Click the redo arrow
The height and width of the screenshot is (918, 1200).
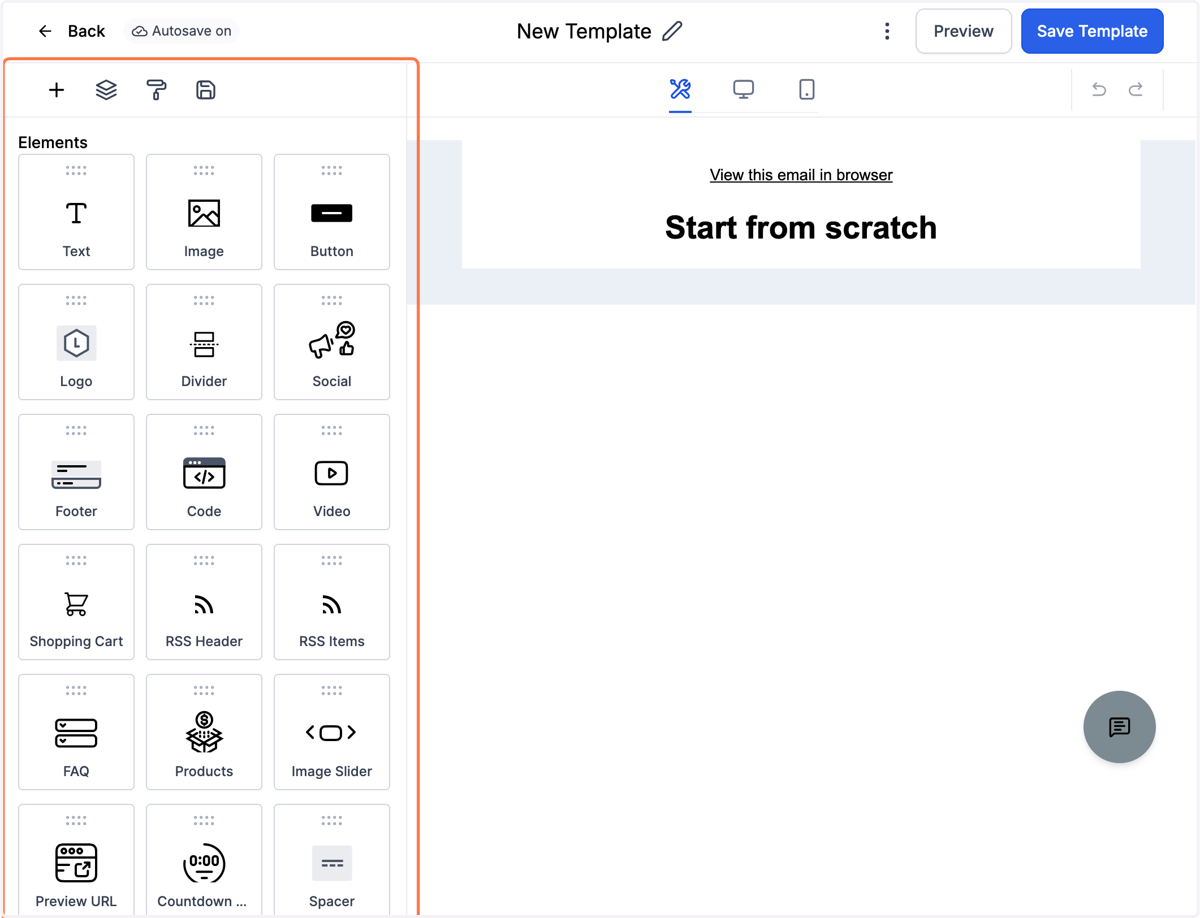(x=1136, y=89)
